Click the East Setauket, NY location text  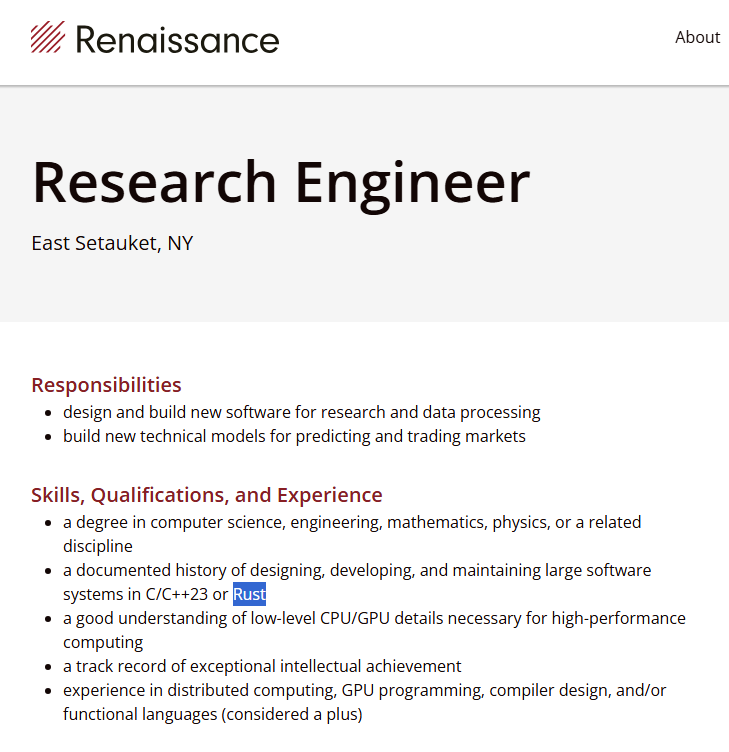[x=112, y=243]
